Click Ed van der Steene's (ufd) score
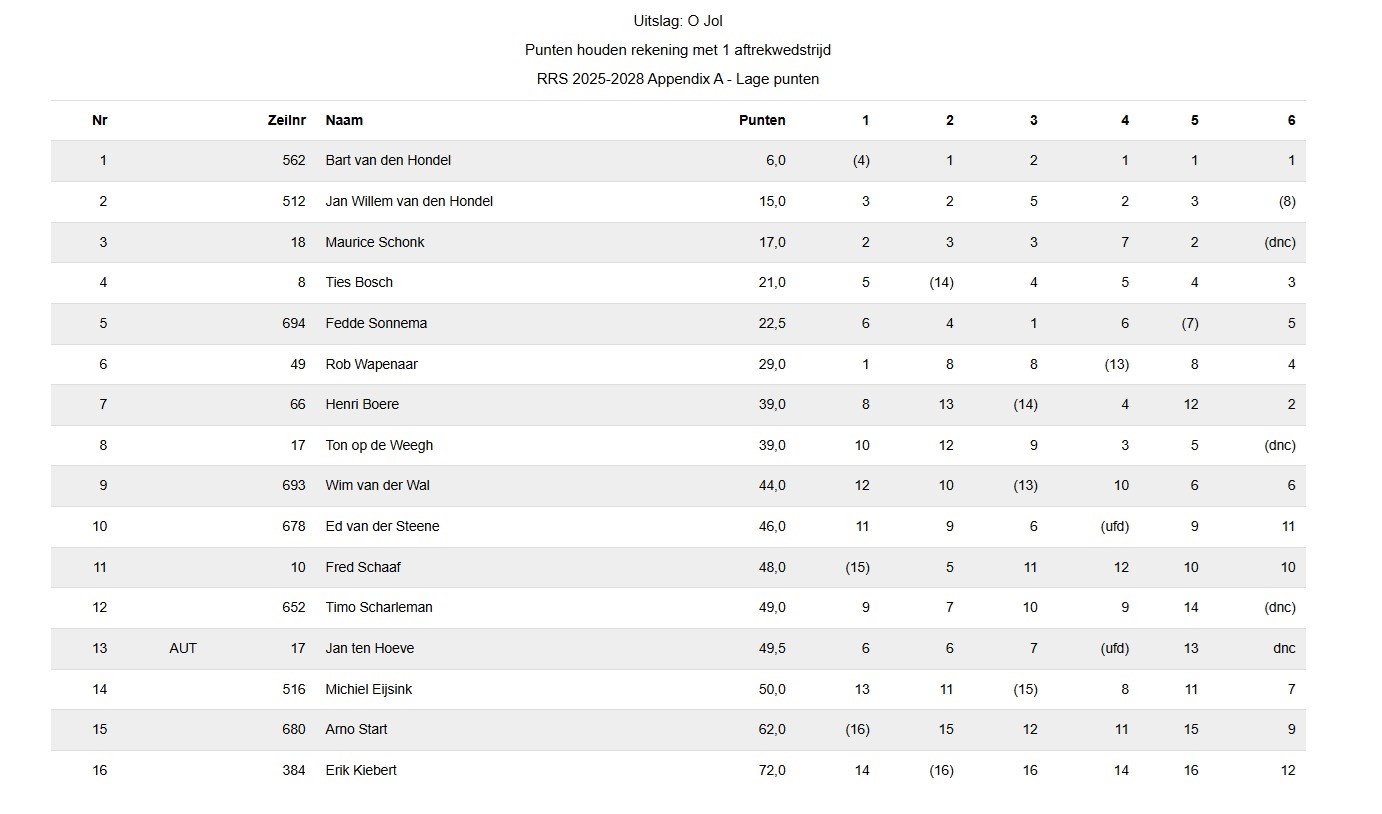Screen dimensions: 1382x814 (1115, 526)
